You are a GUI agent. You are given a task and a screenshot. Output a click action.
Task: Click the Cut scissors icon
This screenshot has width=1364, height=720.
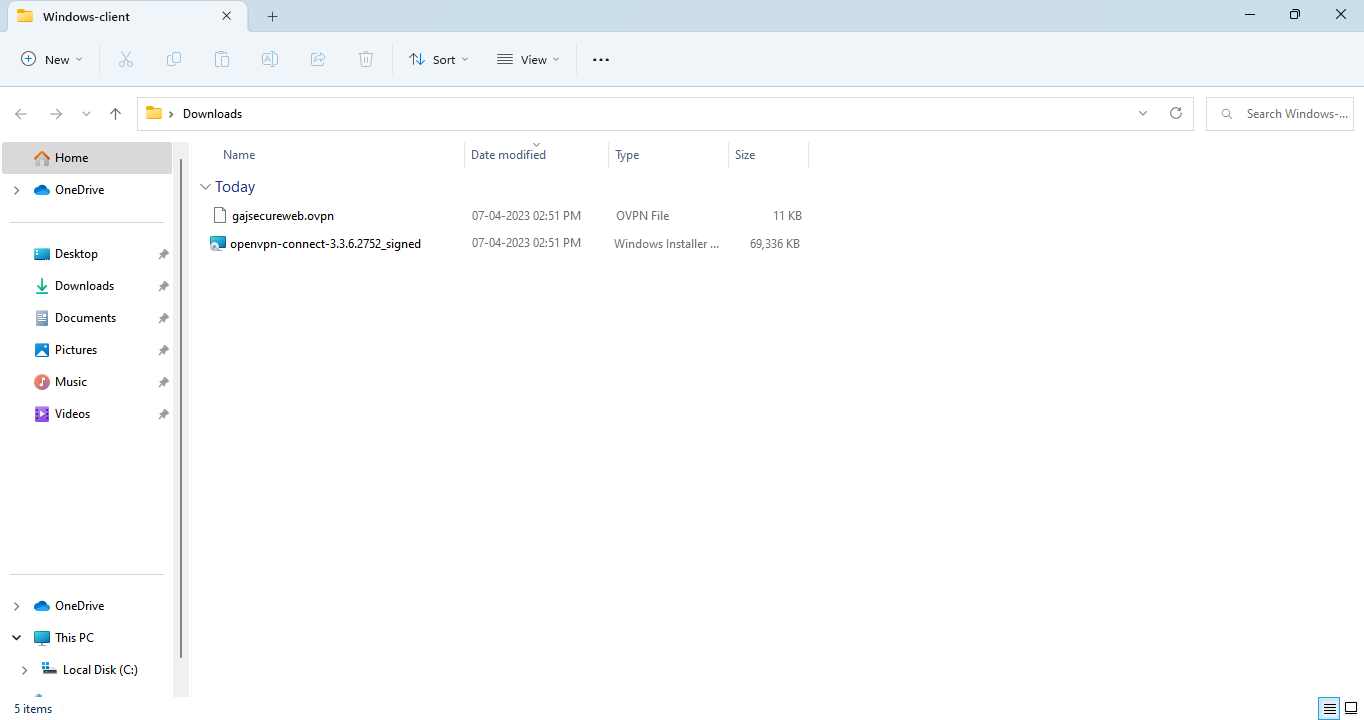(126, 60)
